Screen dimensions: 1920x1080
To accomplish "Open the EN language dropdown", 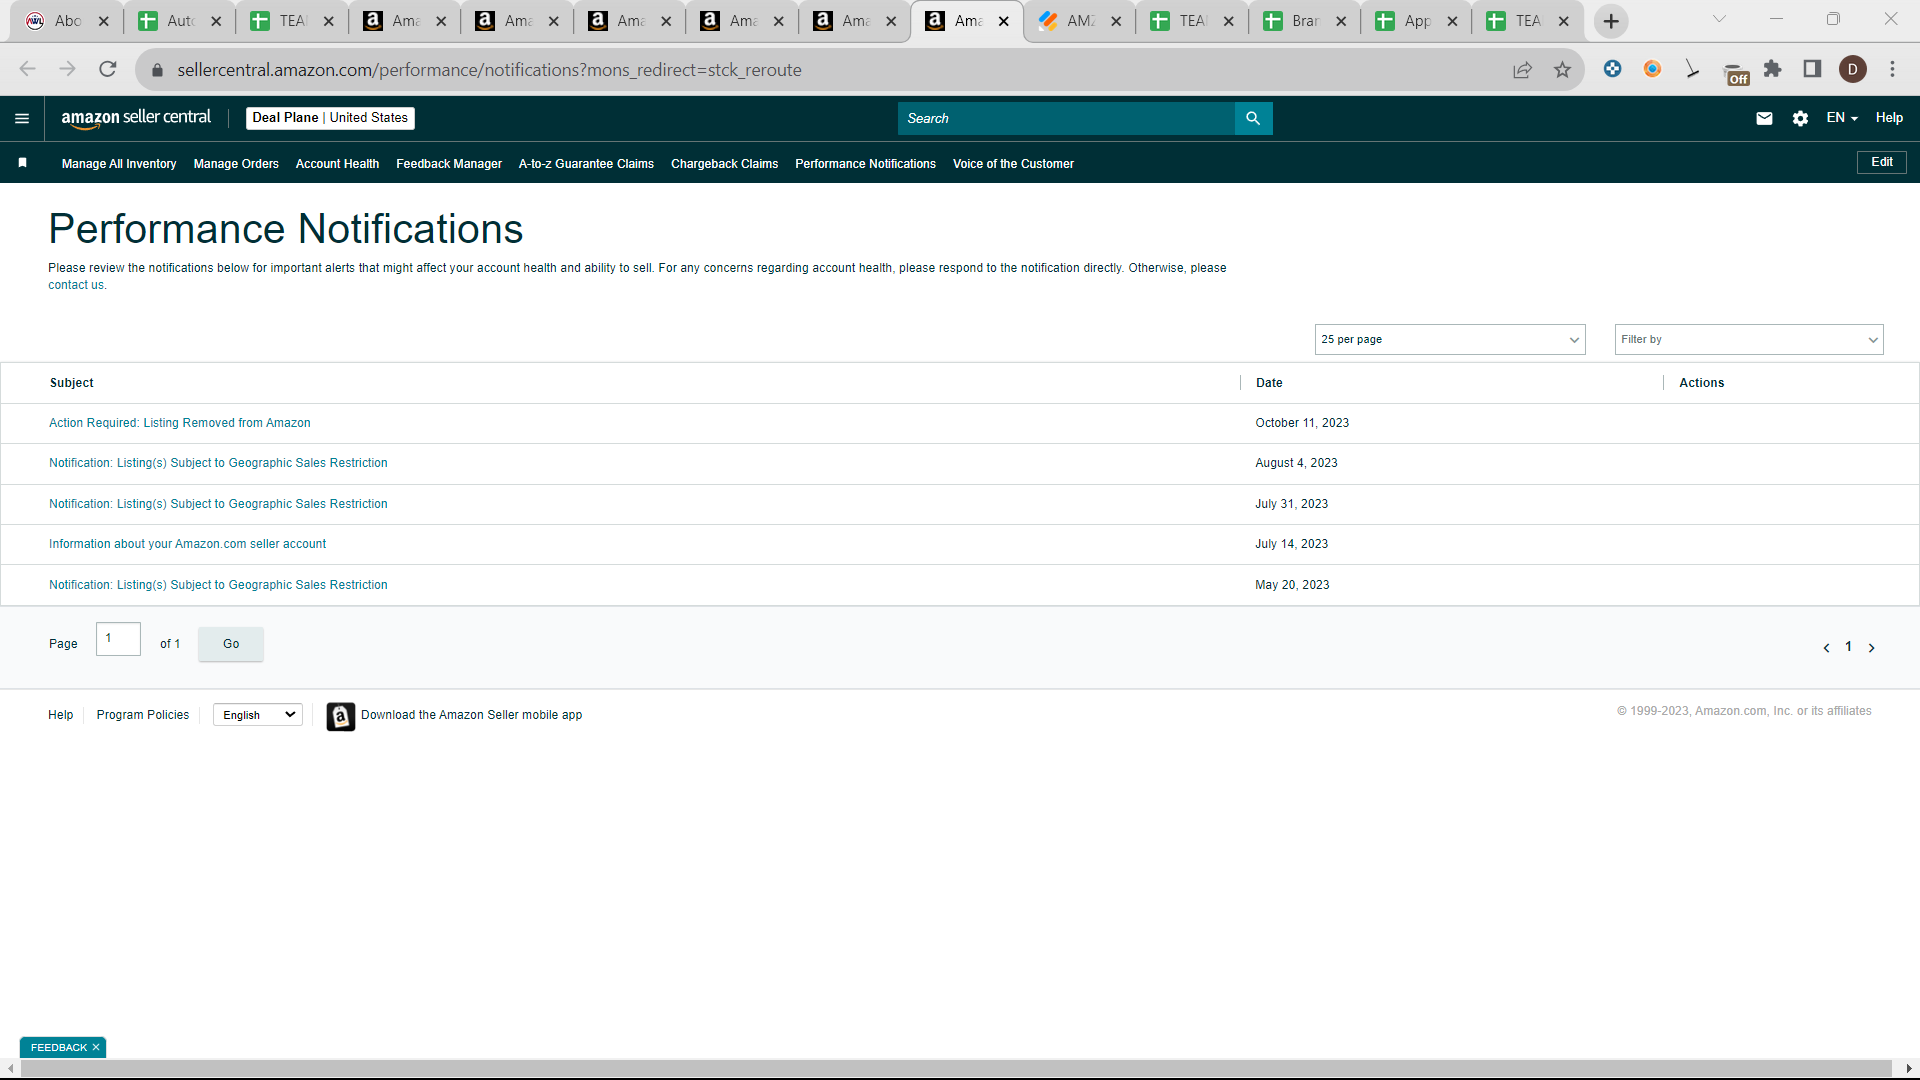I will (x=1842, y=118).
